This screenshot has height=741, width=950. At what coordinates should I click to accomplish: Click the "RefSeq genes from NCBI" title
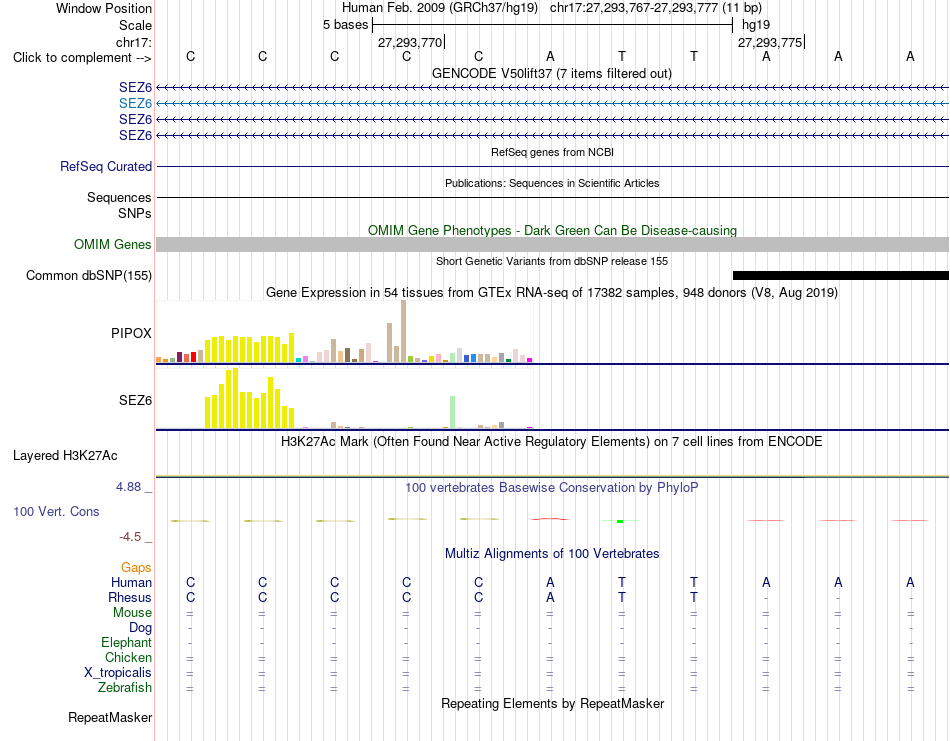552,152
